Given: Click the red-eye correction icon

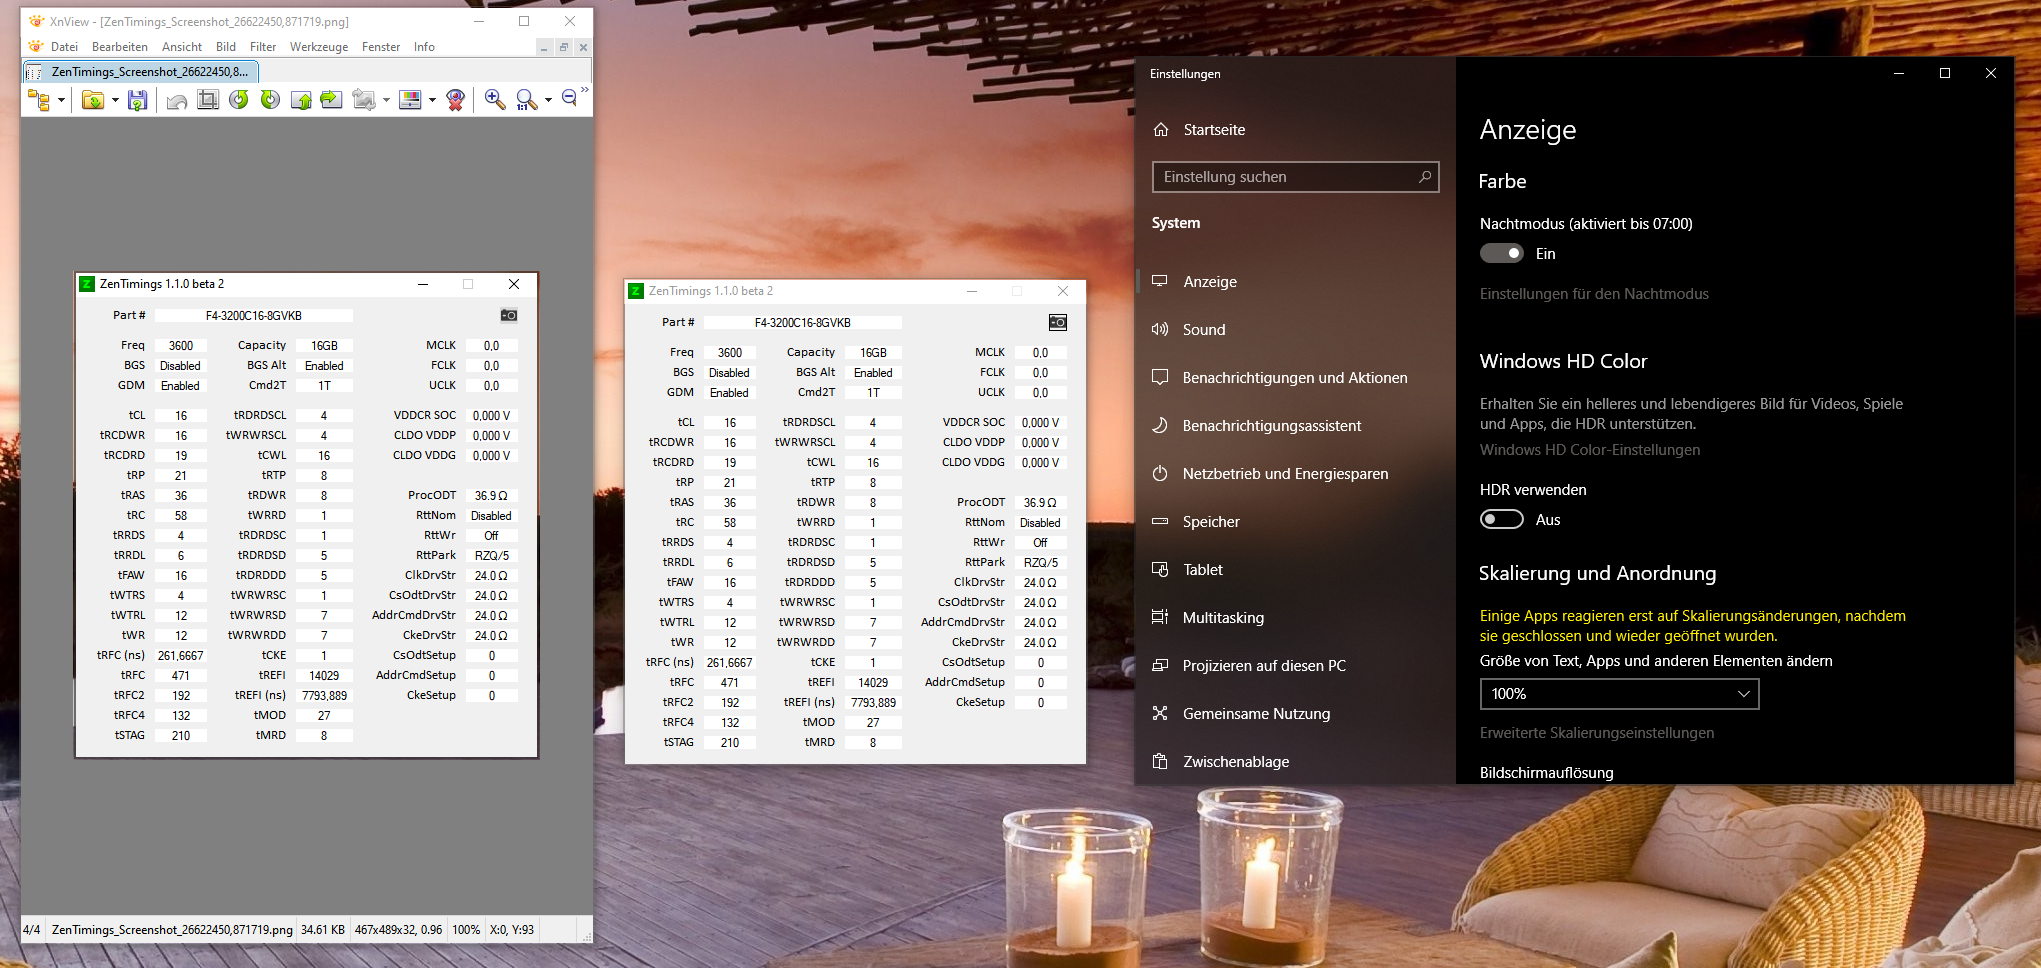Looking at the screenshot, I should click(456, 100).
